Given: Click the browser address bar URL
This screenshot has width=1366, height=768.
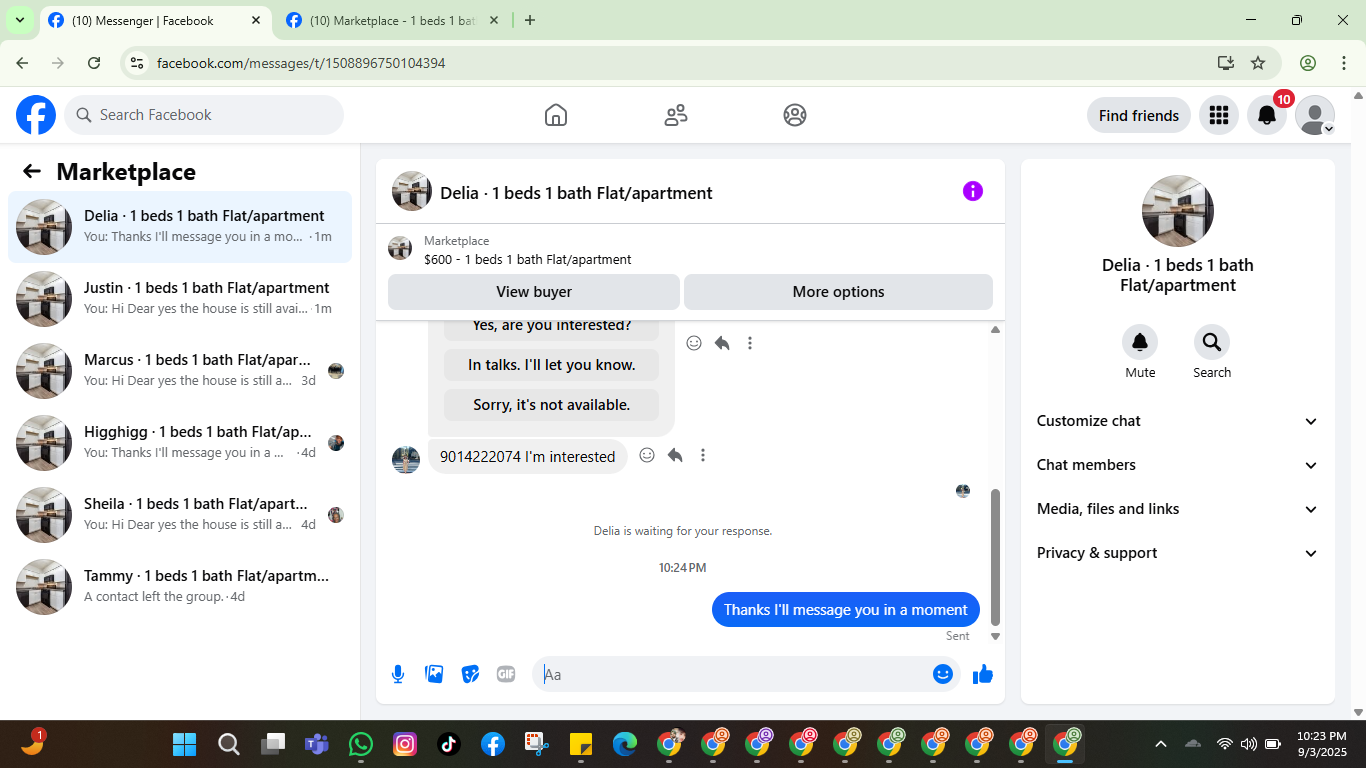Looking at the screenshot, I should coord(301,63).
